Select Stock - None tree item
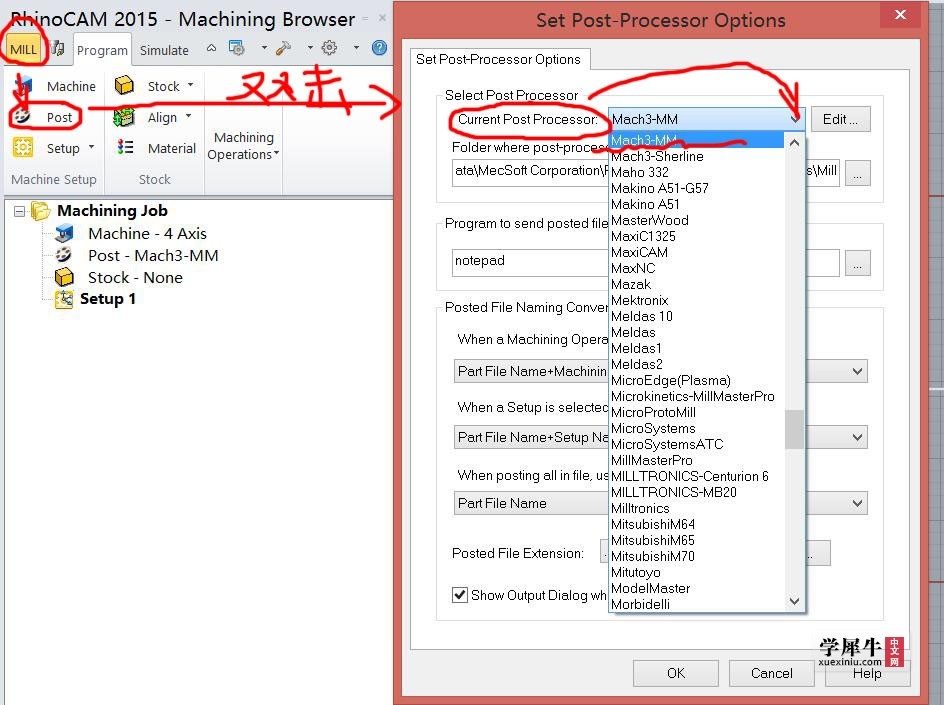 click(x=135, y=278)
